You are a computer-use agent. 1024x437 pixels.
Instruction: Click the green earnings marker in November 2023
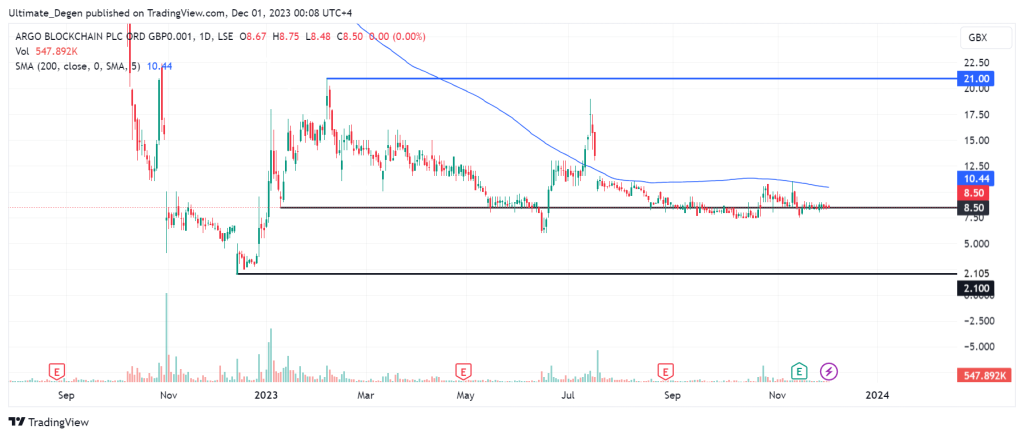[800, 371]
